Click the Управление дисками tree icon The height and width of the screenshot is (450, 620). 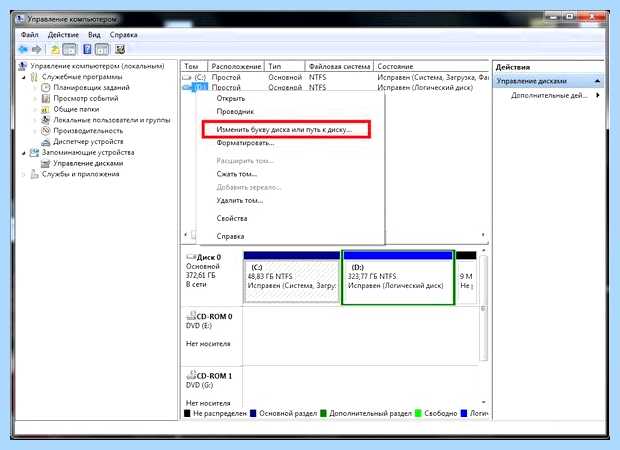tap(46, 163)
